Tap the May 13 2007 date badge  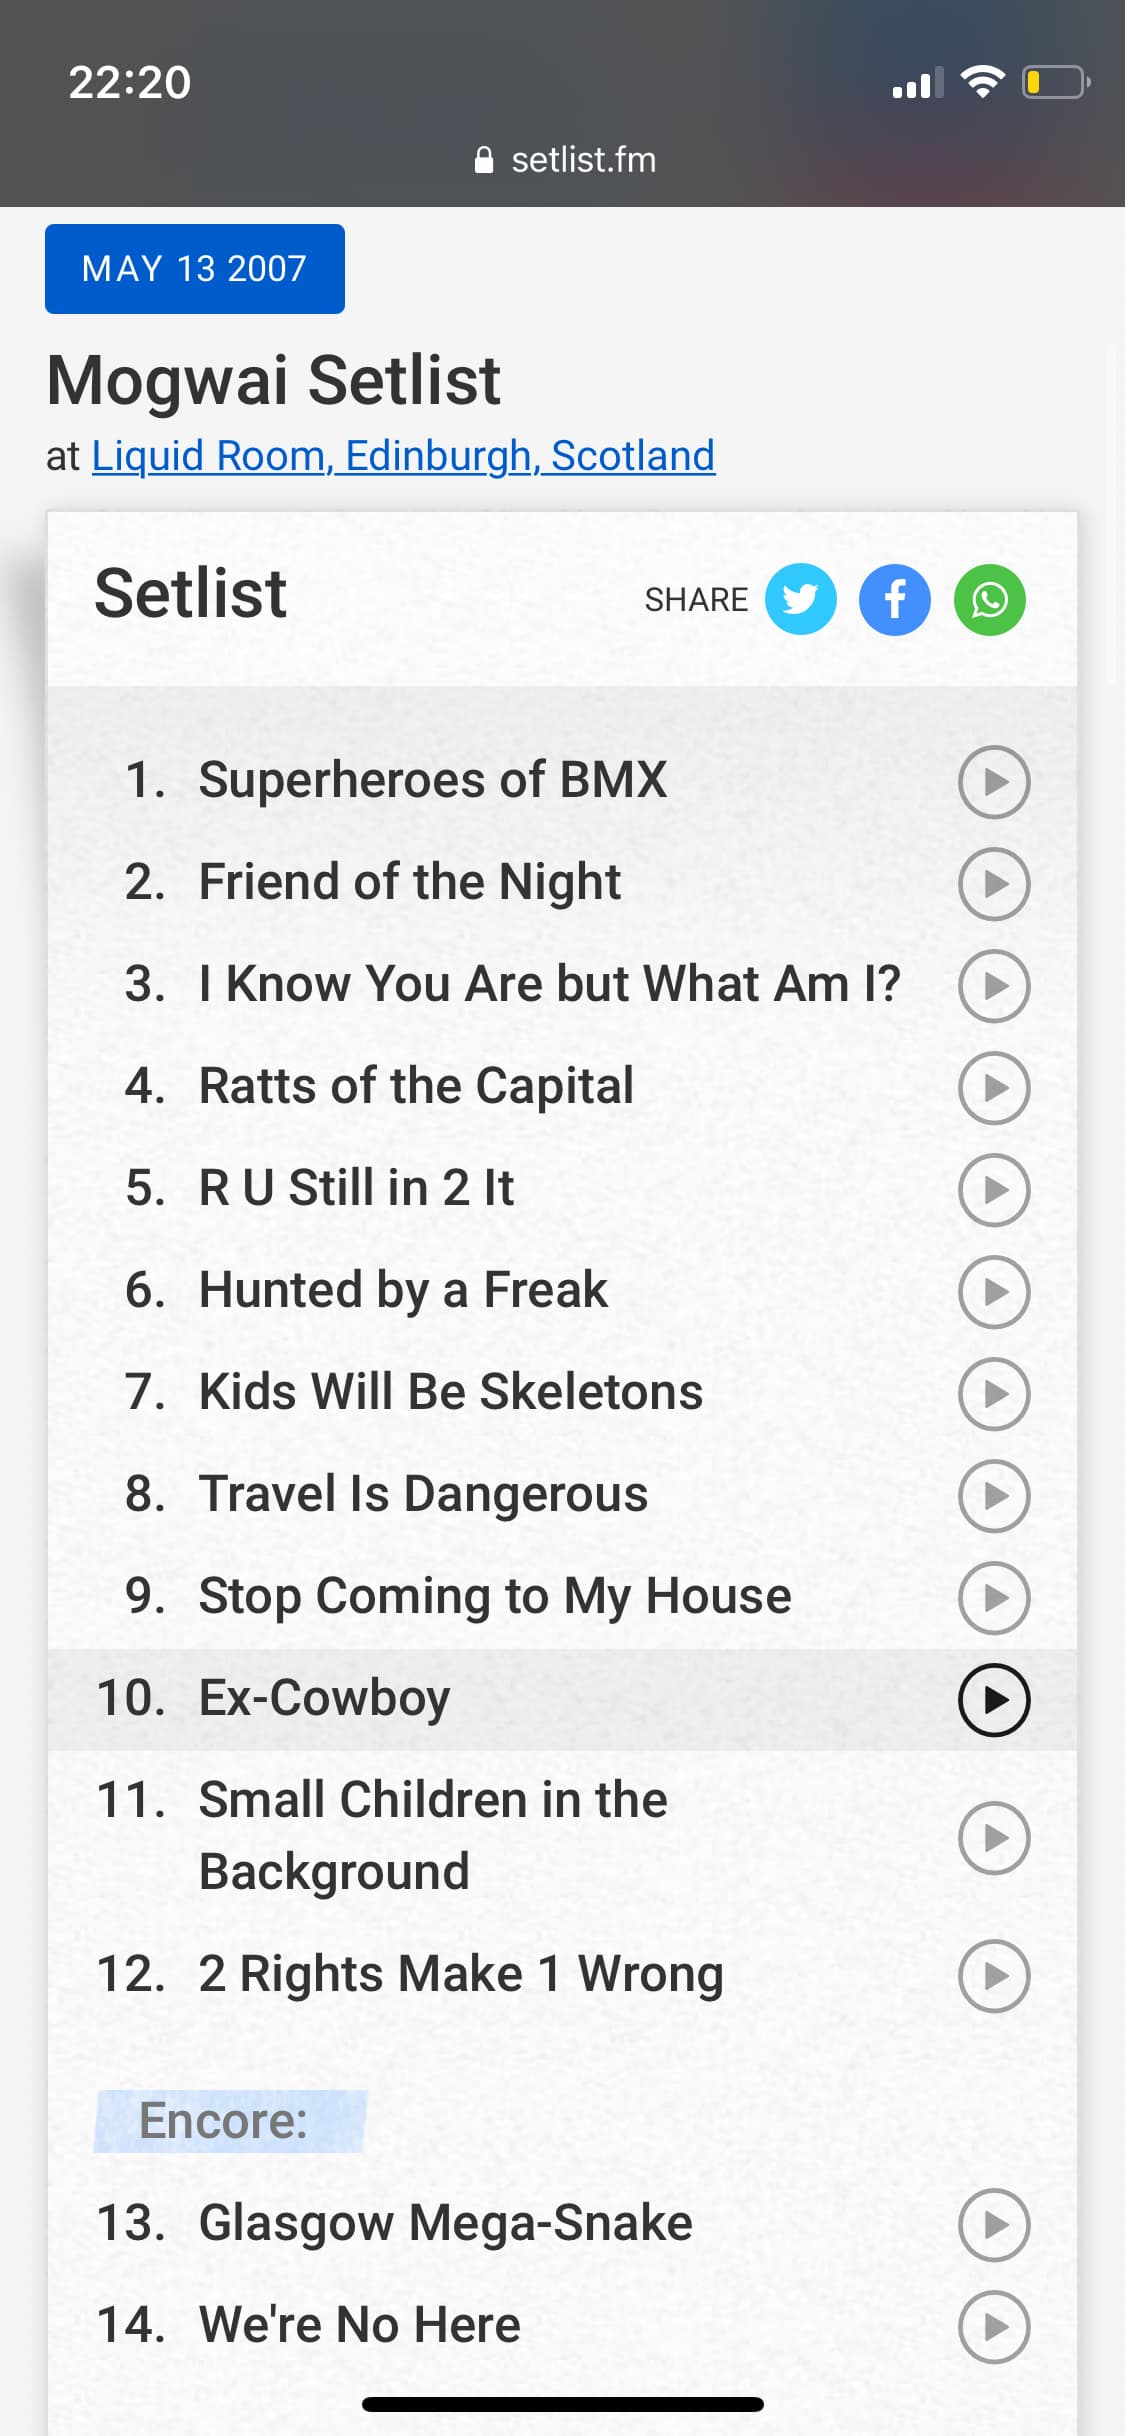point(195,269)
